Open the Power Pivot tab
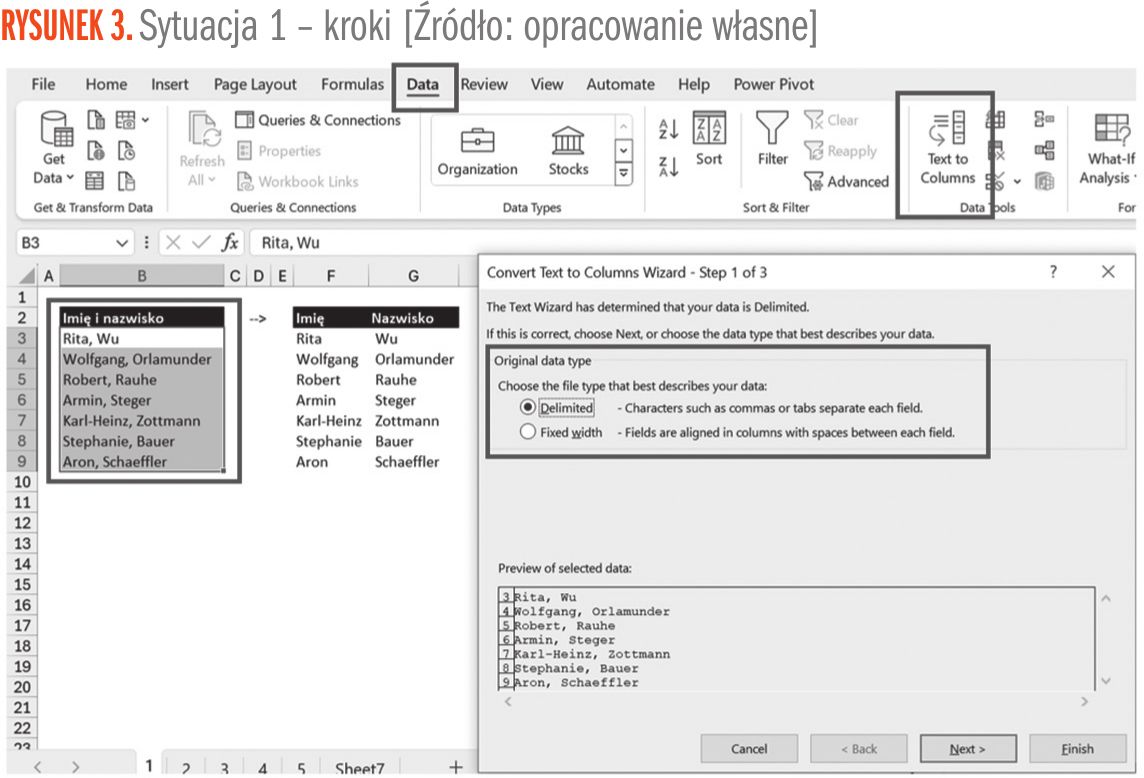This screenshot has width=1144, height=778. point(773,85)
